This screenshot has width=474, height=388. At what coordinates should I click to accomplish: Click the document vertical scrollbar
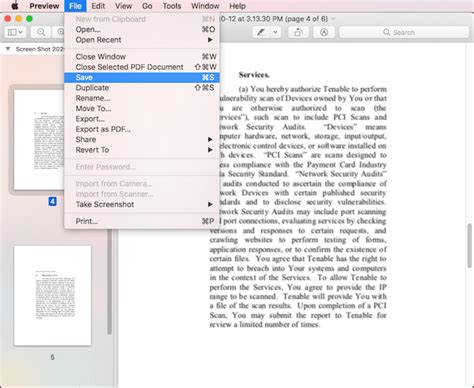[469, 246]
